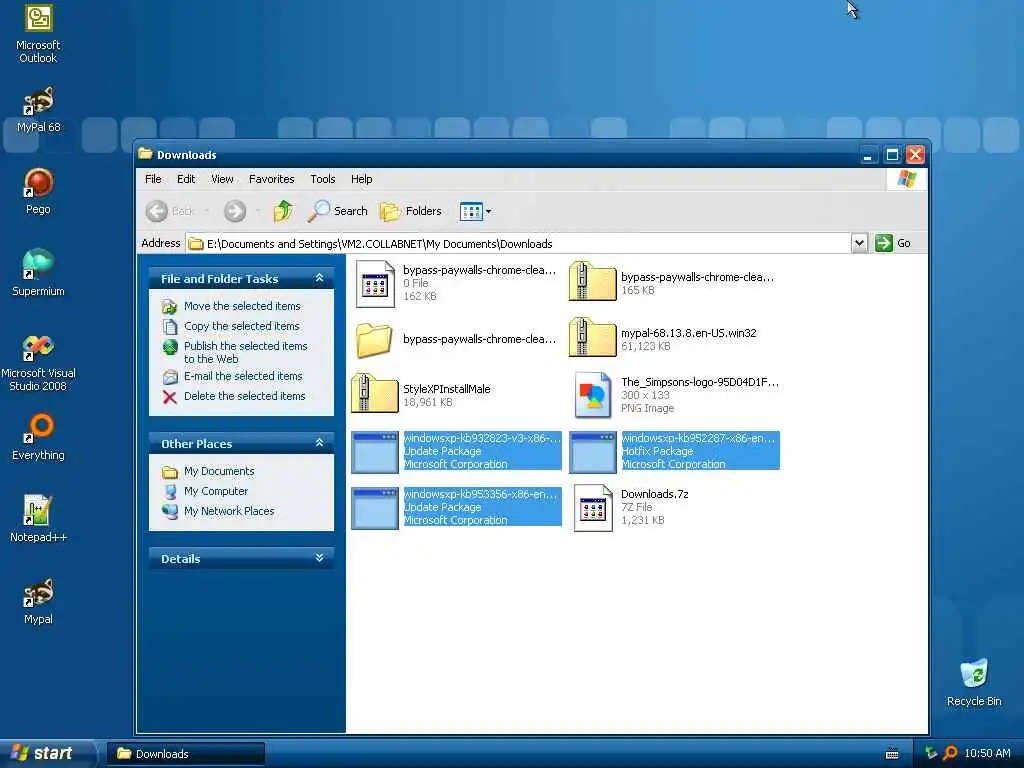Open the address bar dropdown arrow
This screenshot has width=1024, height=768.
click(859, 243)
